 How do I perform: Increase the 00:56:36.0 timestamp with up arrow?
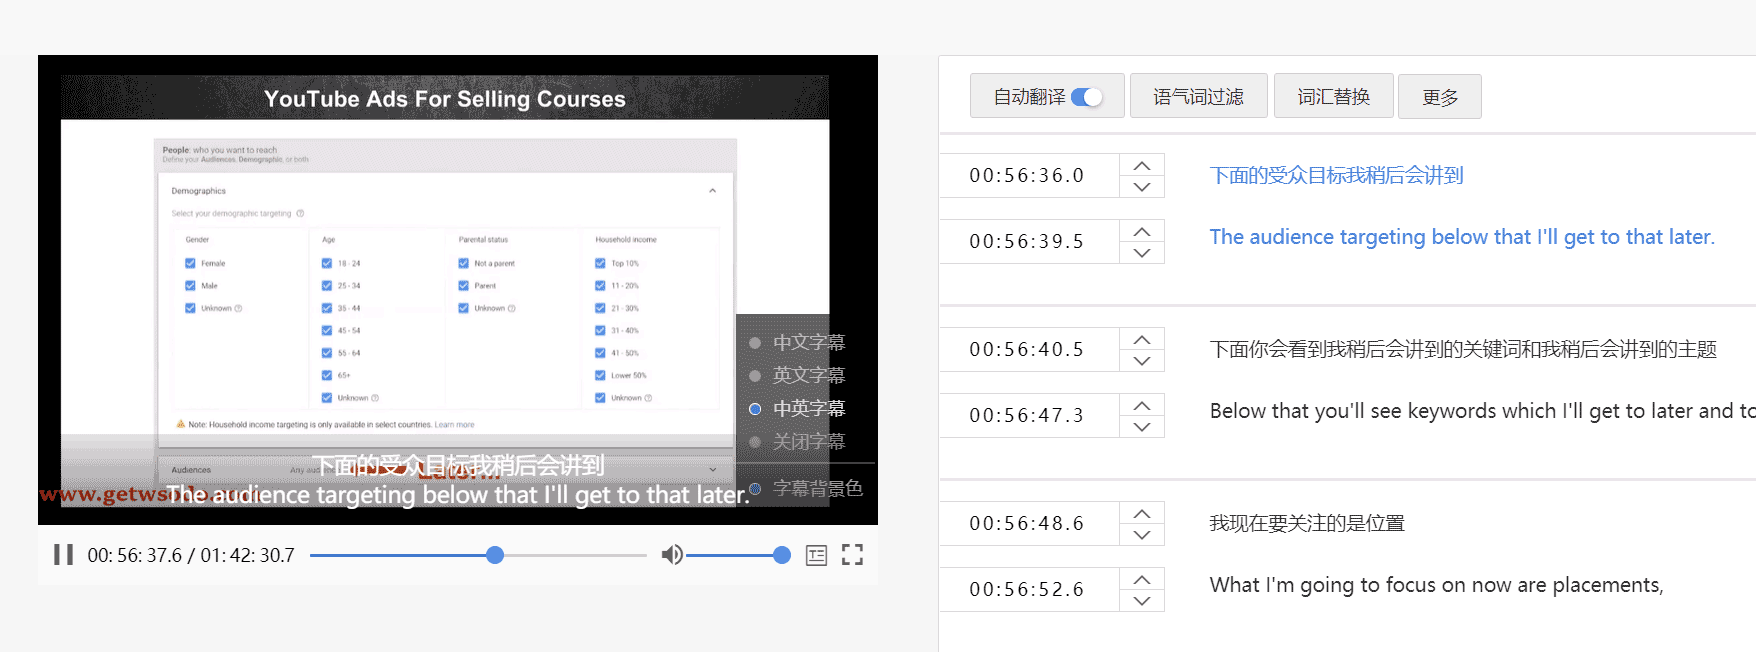pos(1142,166)
